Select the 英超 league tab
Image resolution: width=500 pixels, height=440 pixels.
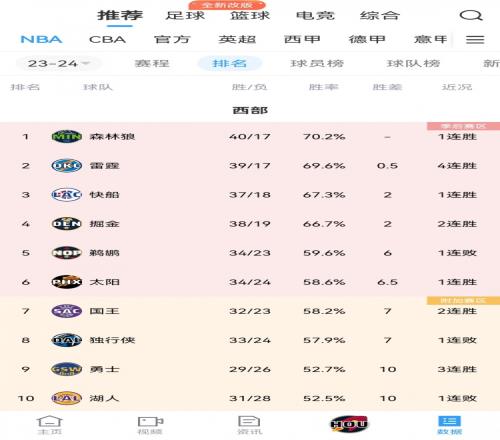[237, 39]
